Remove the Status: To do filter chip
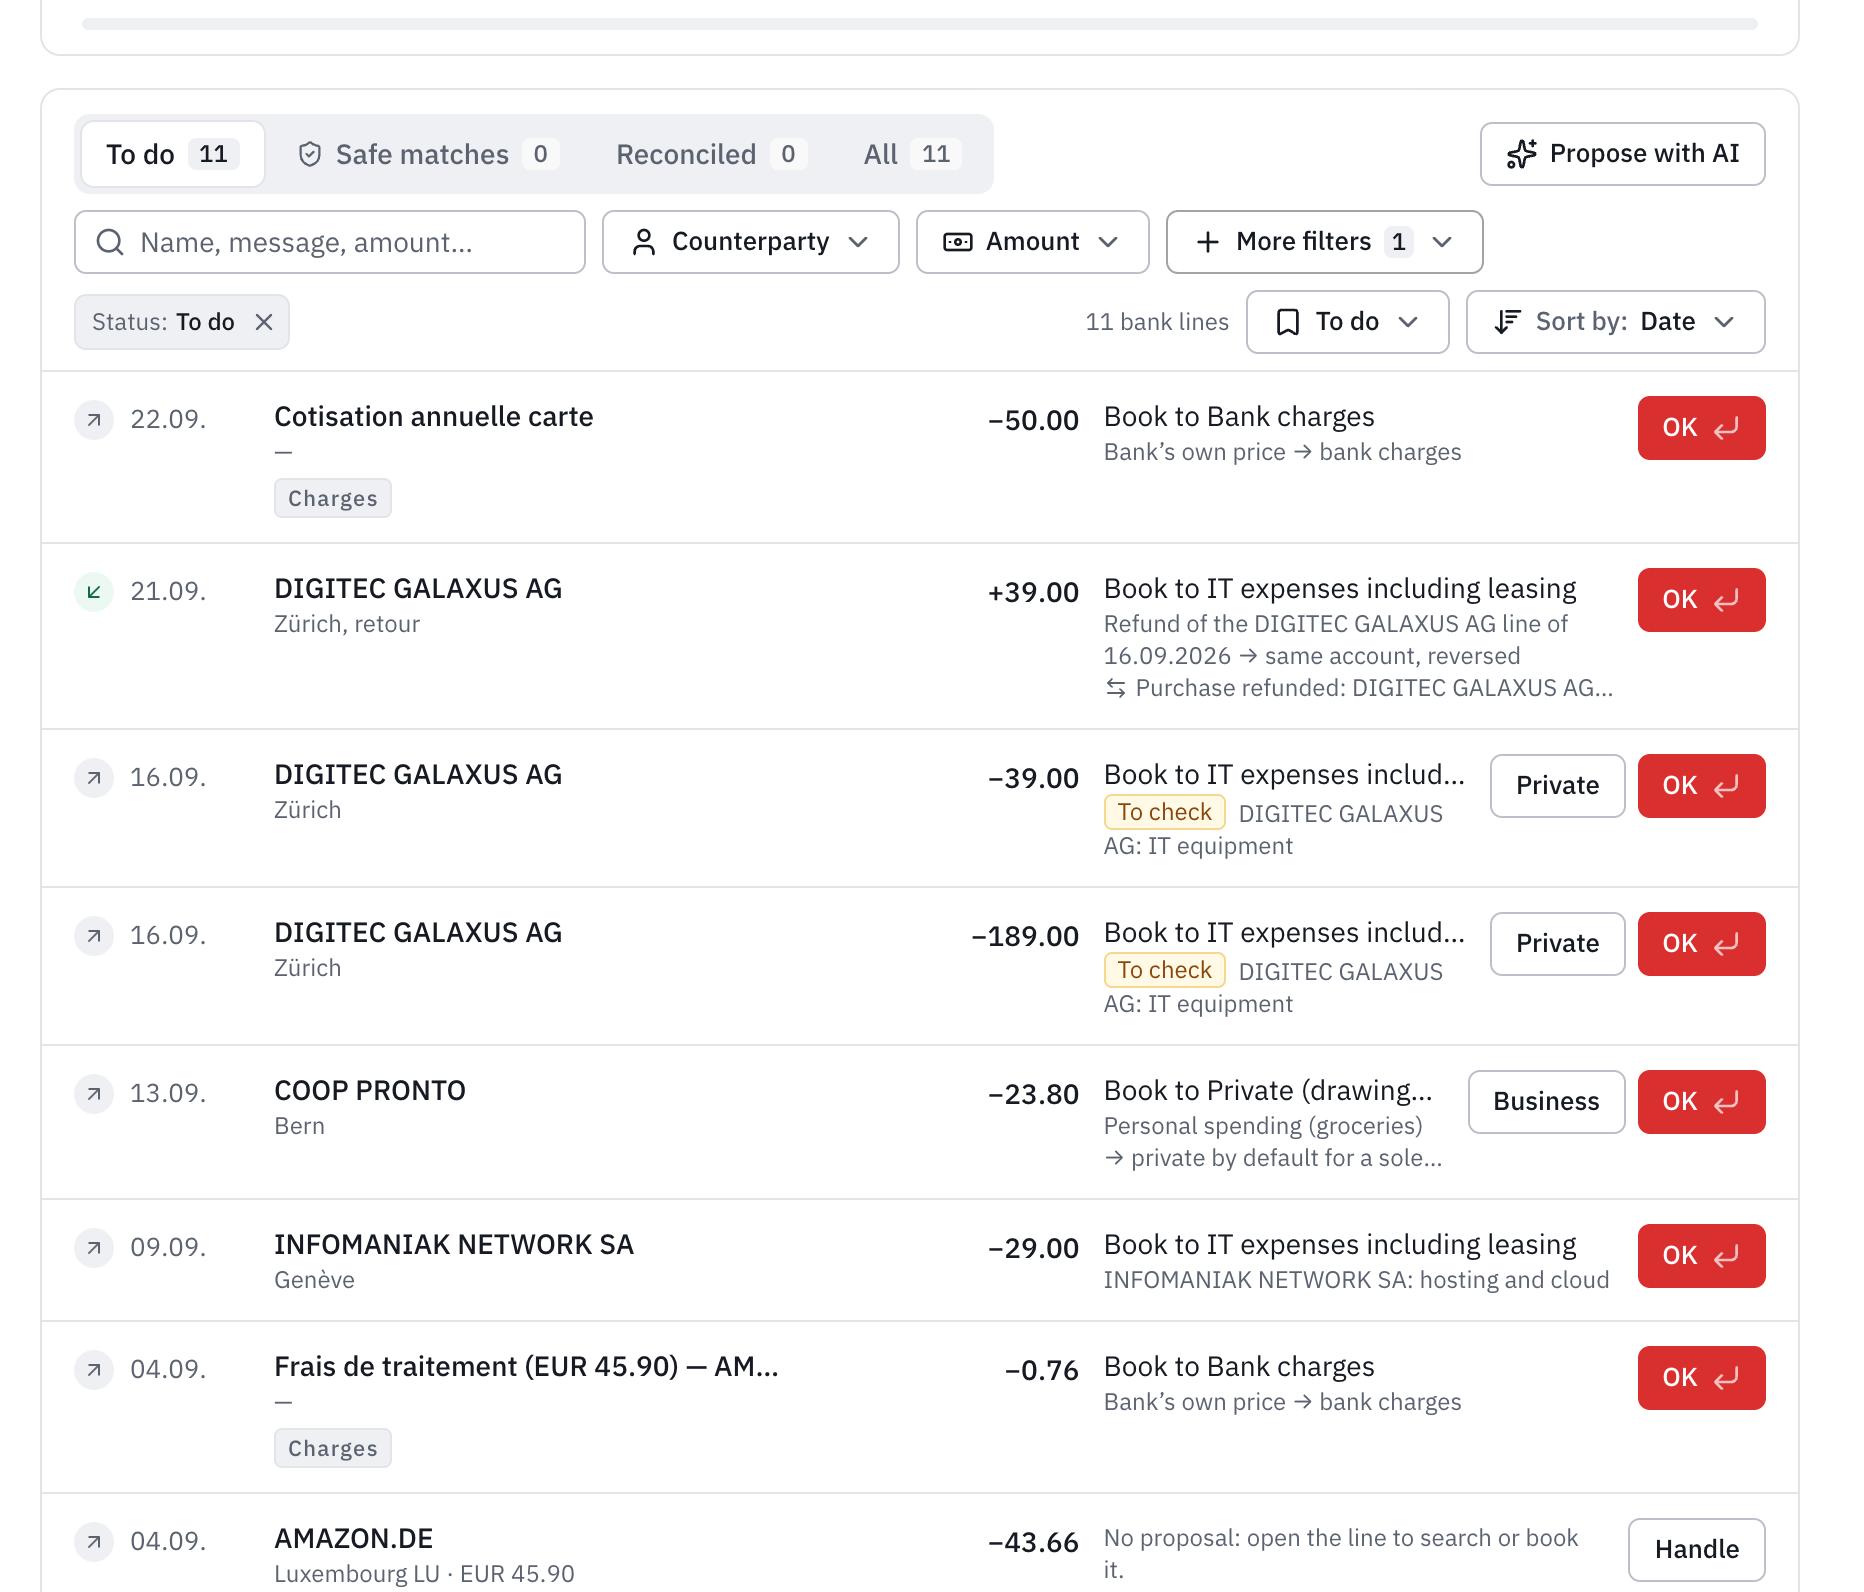 pyautogui.click(x=264, y=322)
